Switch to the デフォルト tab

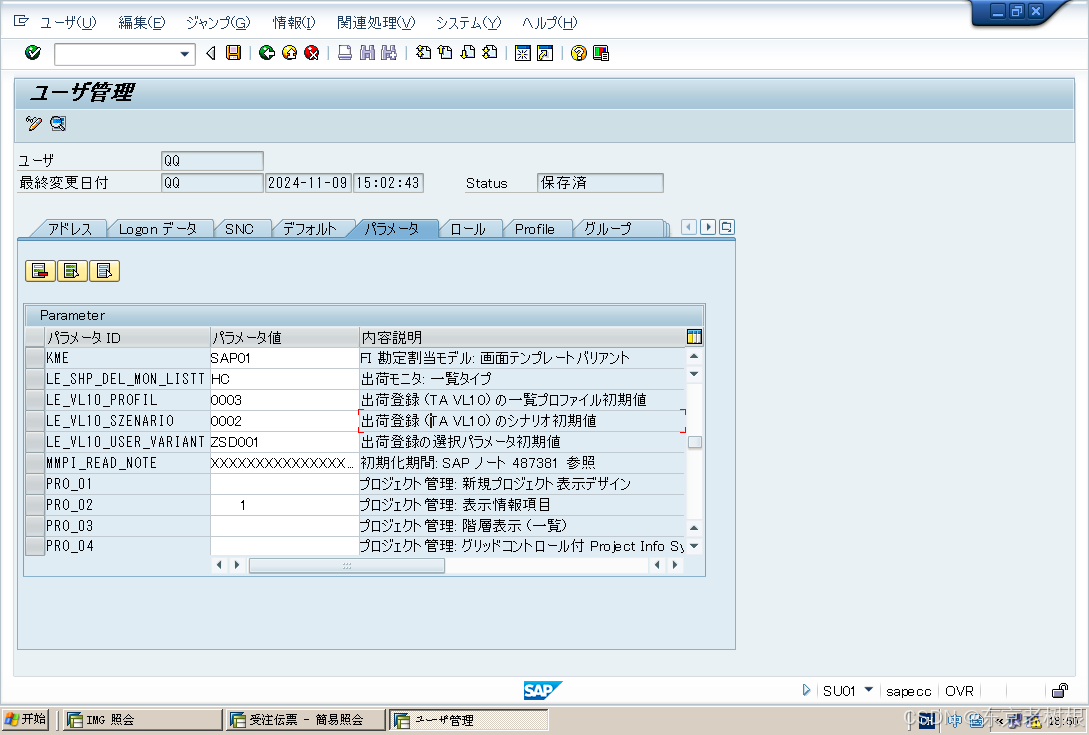coord(309,229)
